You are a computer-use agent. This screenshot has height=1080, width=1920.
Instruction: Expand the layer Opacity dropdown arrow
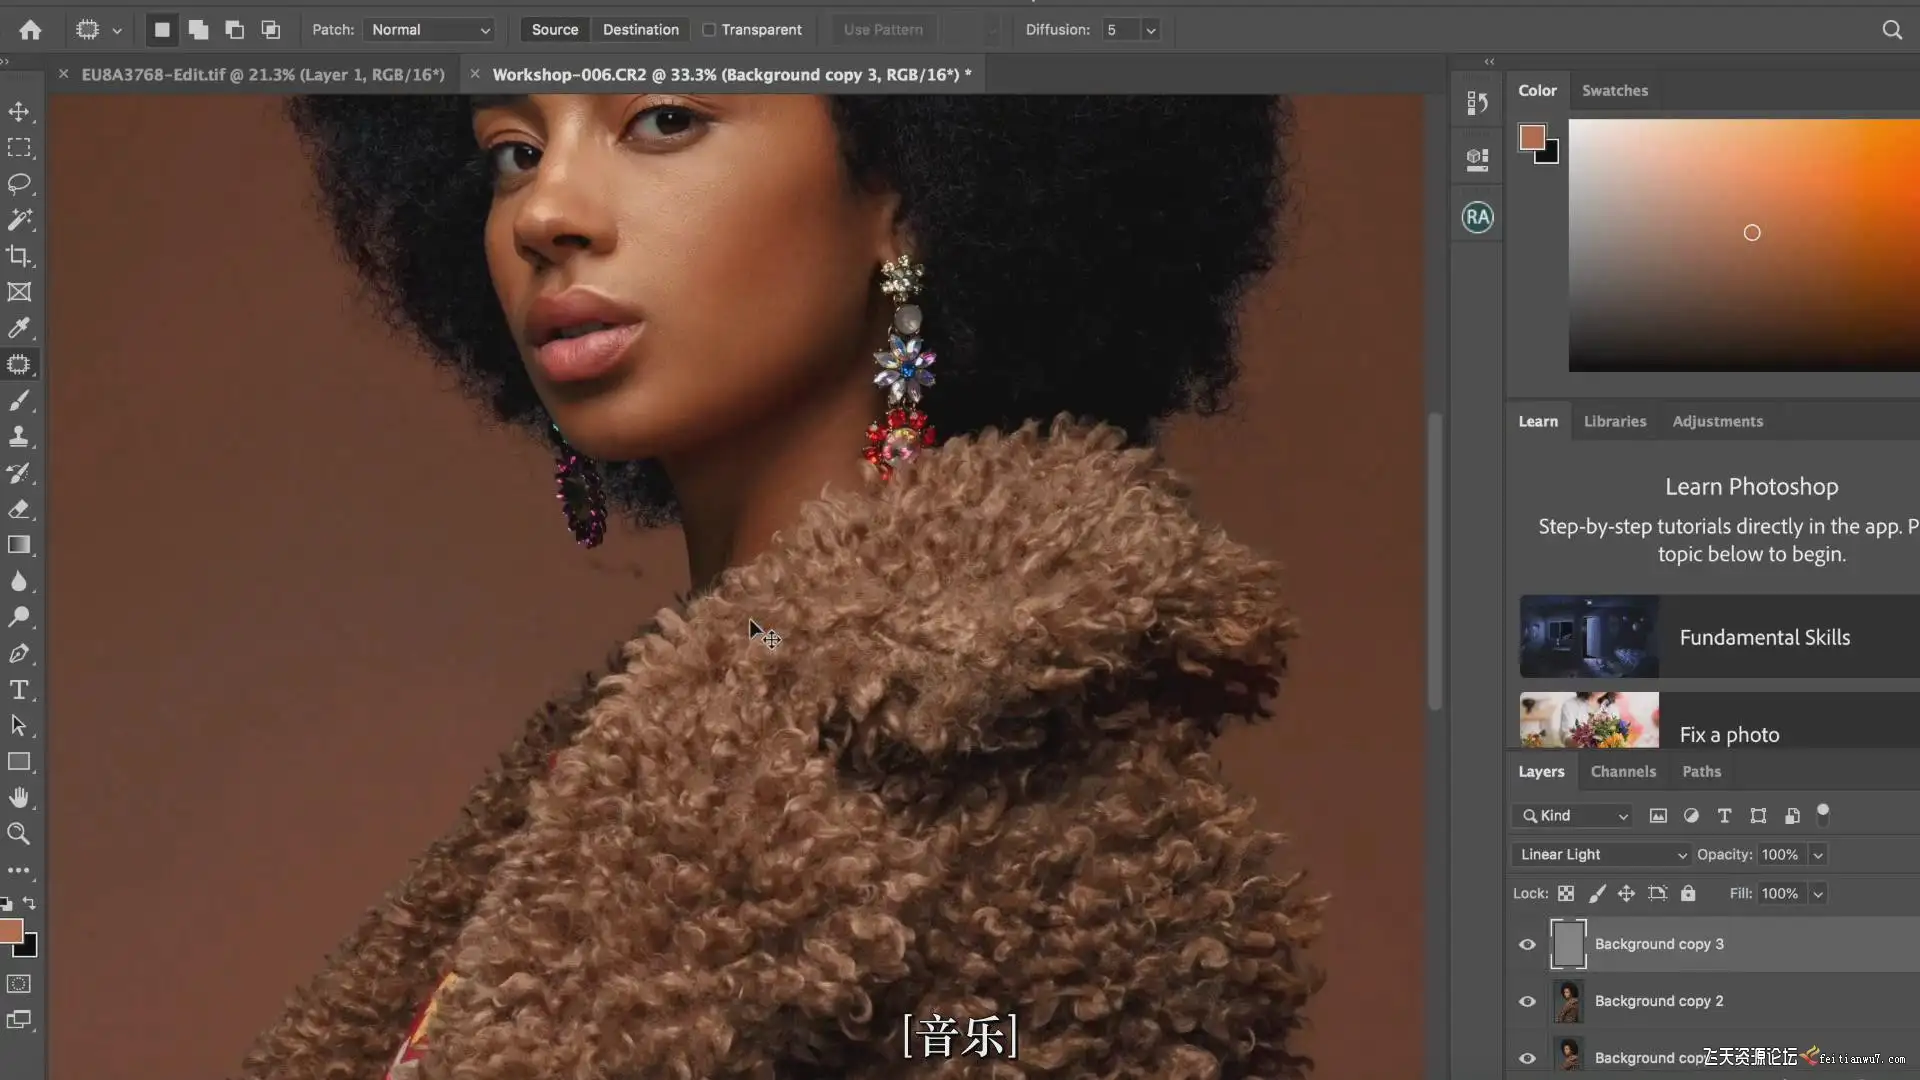1818,854
